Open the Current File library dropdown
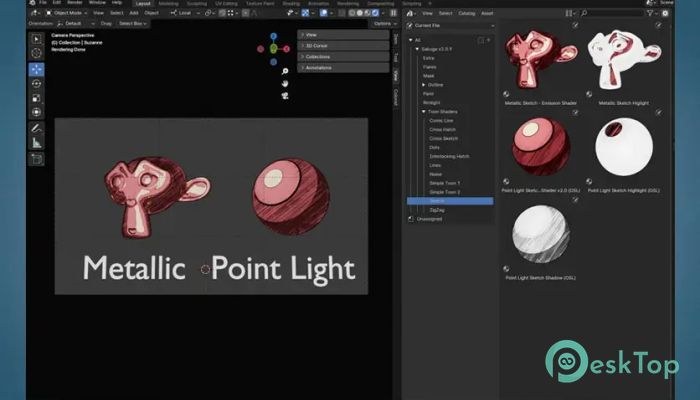The image size is (700, 400). pyautogui.click(x=450, y=25)
